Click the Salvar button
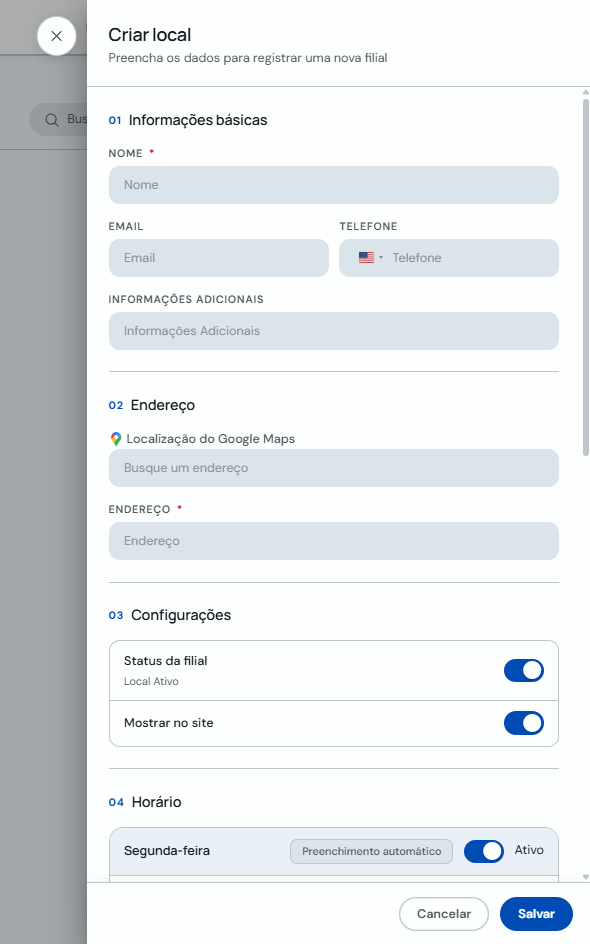The width and height of the screenshot is (590, 944). (x=536, y=914)
